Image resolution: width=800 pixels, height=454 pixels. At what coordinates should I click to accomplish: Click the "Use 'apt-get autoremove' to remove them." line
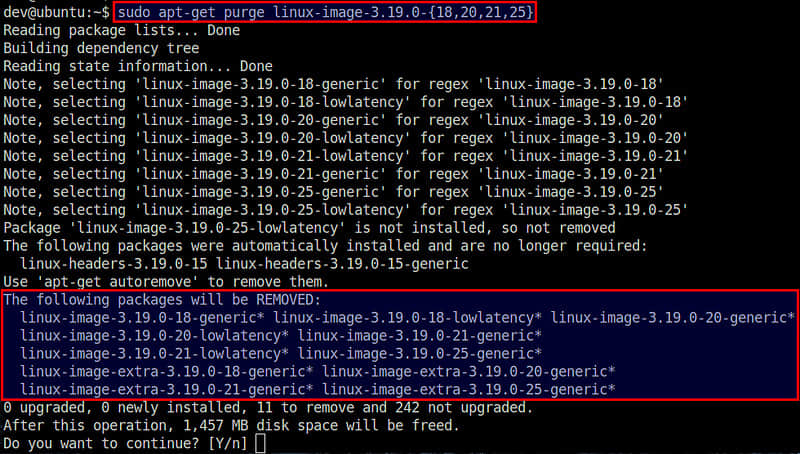pyautogui.click(x=166, y=282)
